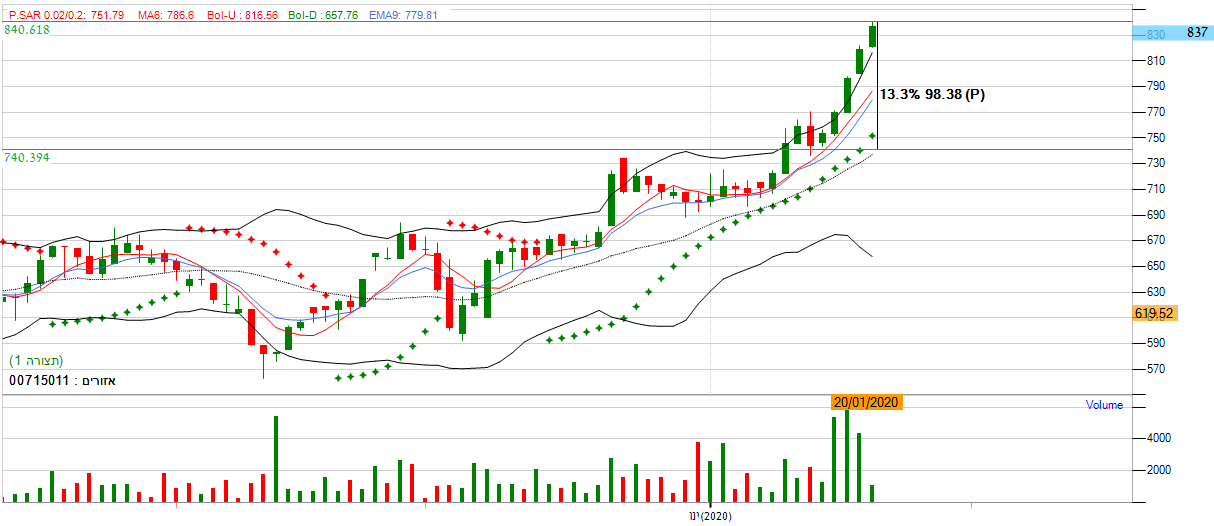Image resolution: width=1214 pixels, height=526 pixels.
Task: Click the ינו(2020) month axis label
Action: click(x=709, y=516)
